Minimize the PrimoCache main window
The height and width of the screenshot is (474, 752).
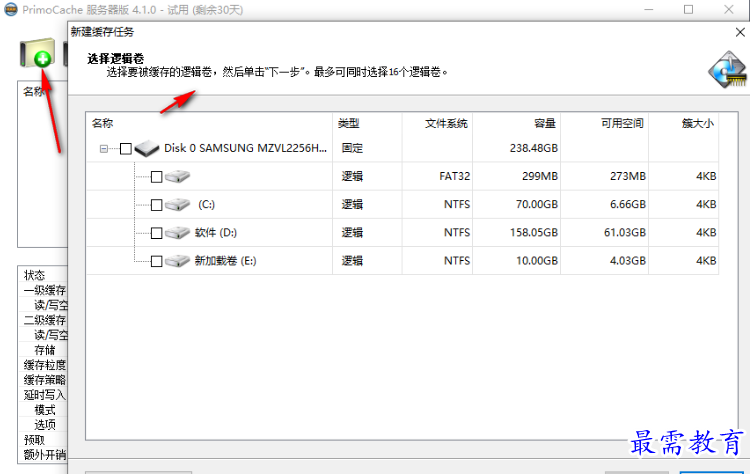648,10
